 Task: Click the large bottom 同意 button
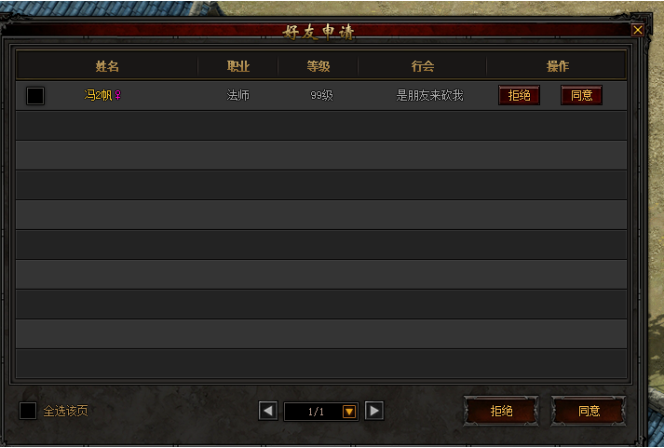[x=589, y=411]
